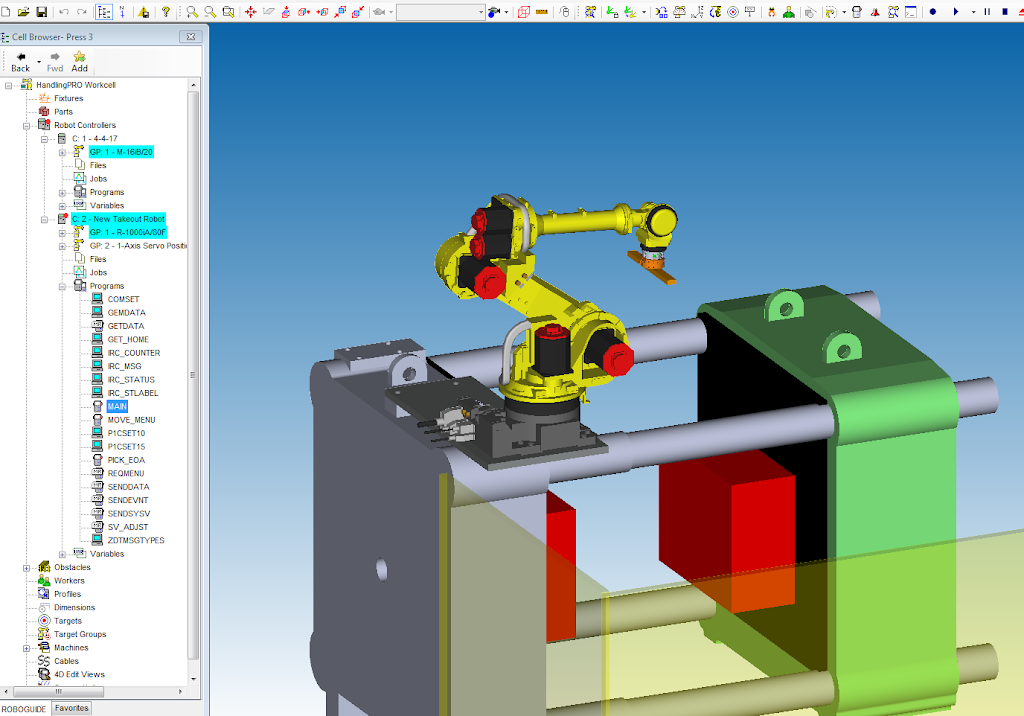Viewport: 1024px width, 716px height.
Task: Open the dropdown arrow next to Back
Action: coord(39,63)
